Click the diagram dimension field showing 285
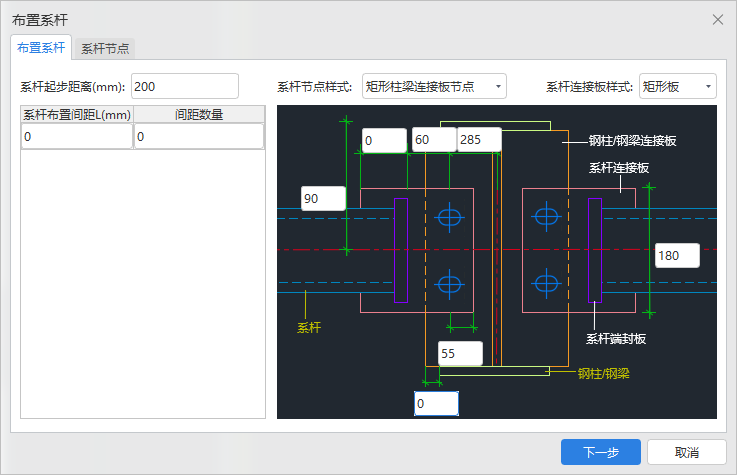 coord(479,140)
